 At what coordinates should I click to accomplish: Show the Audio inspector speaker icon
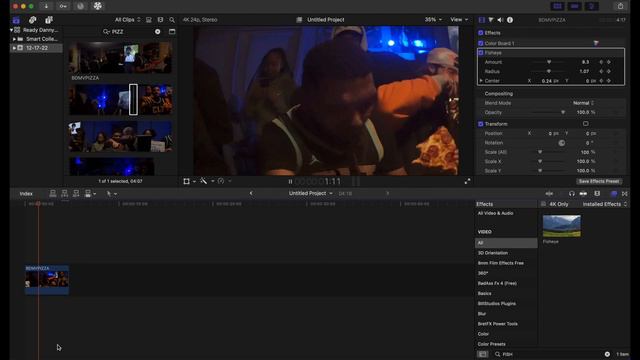click(500, 20)
